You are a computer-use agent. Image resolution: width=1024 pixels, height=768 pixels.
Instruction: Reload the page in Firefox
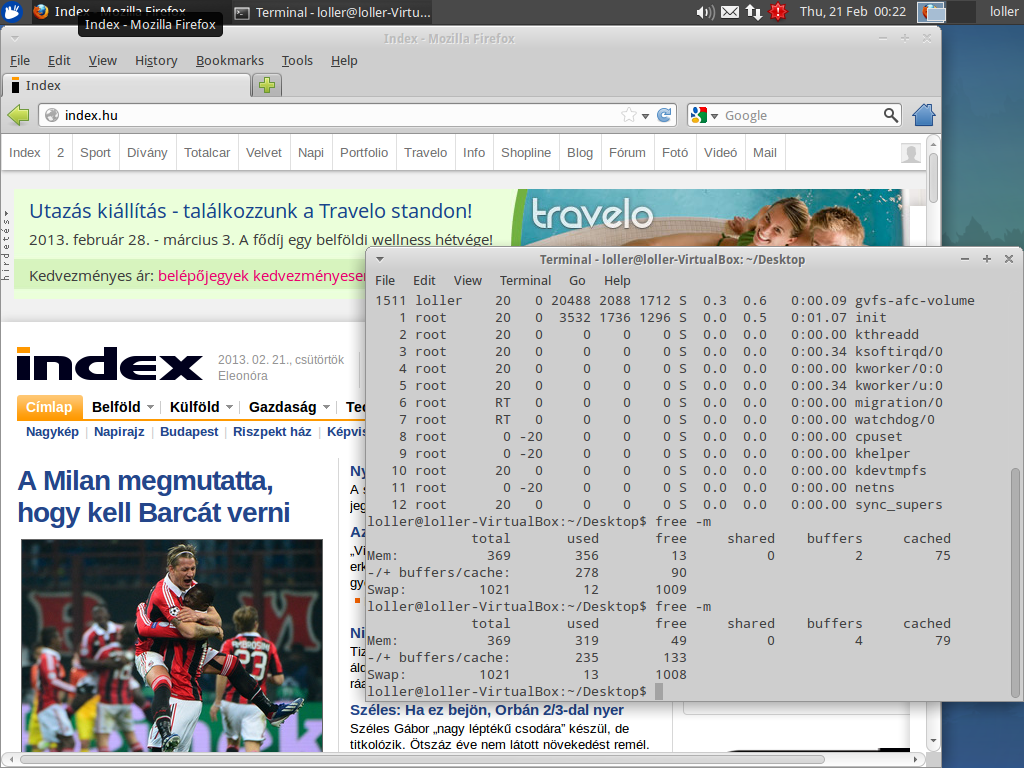tap(664, 116)
